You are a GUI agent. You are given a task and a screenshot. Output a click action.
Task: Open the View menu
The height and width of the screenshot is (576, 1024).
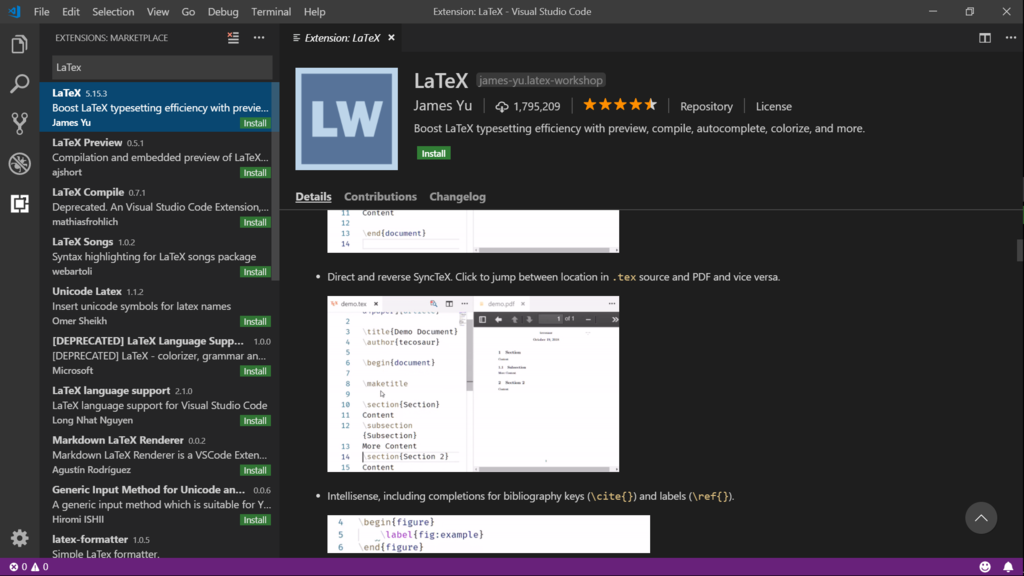(x=157, y=12)
